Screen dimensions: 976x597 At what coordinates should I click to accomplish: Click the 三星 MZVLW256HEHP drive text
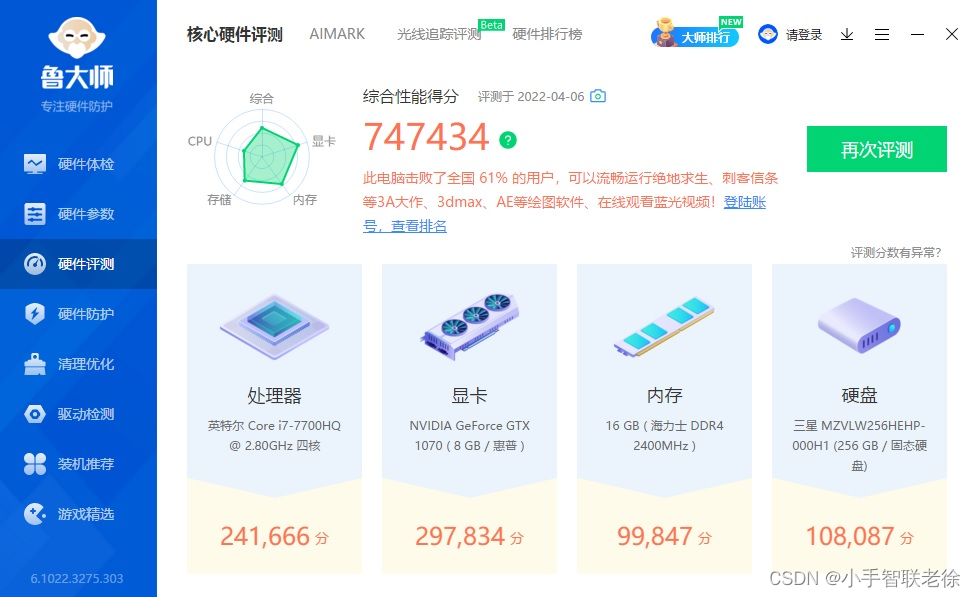pyautogui.click(x=859, y=445)
